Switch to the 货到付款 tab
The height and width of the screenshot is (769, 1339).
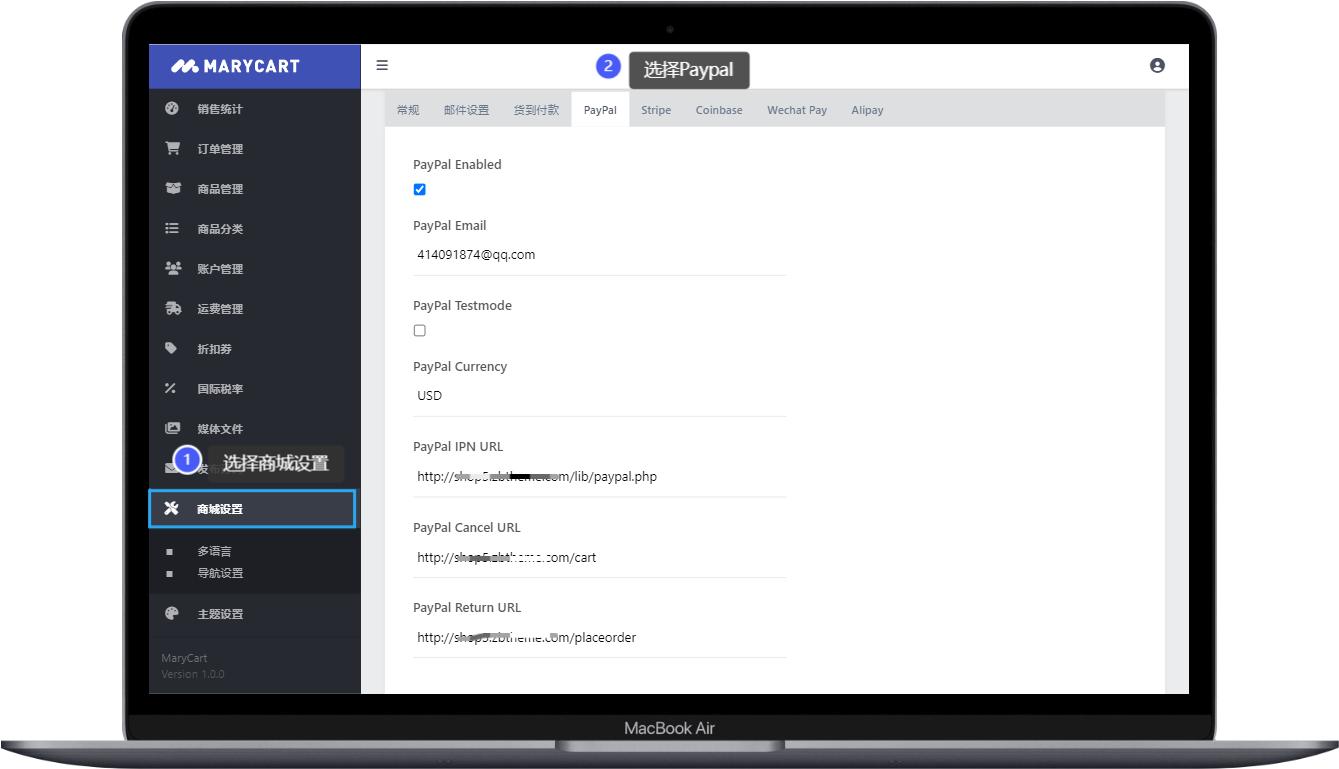pos(537,110)
